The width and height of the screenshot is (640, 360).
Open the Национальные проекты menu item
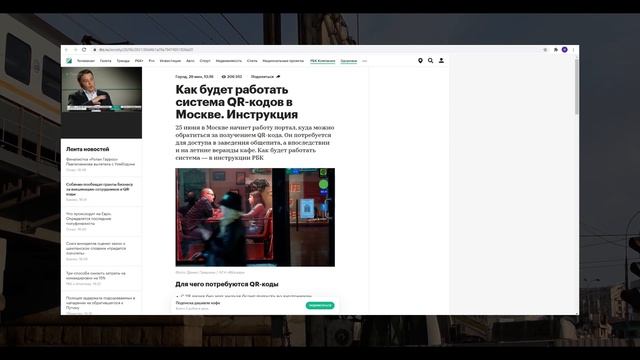283,61
